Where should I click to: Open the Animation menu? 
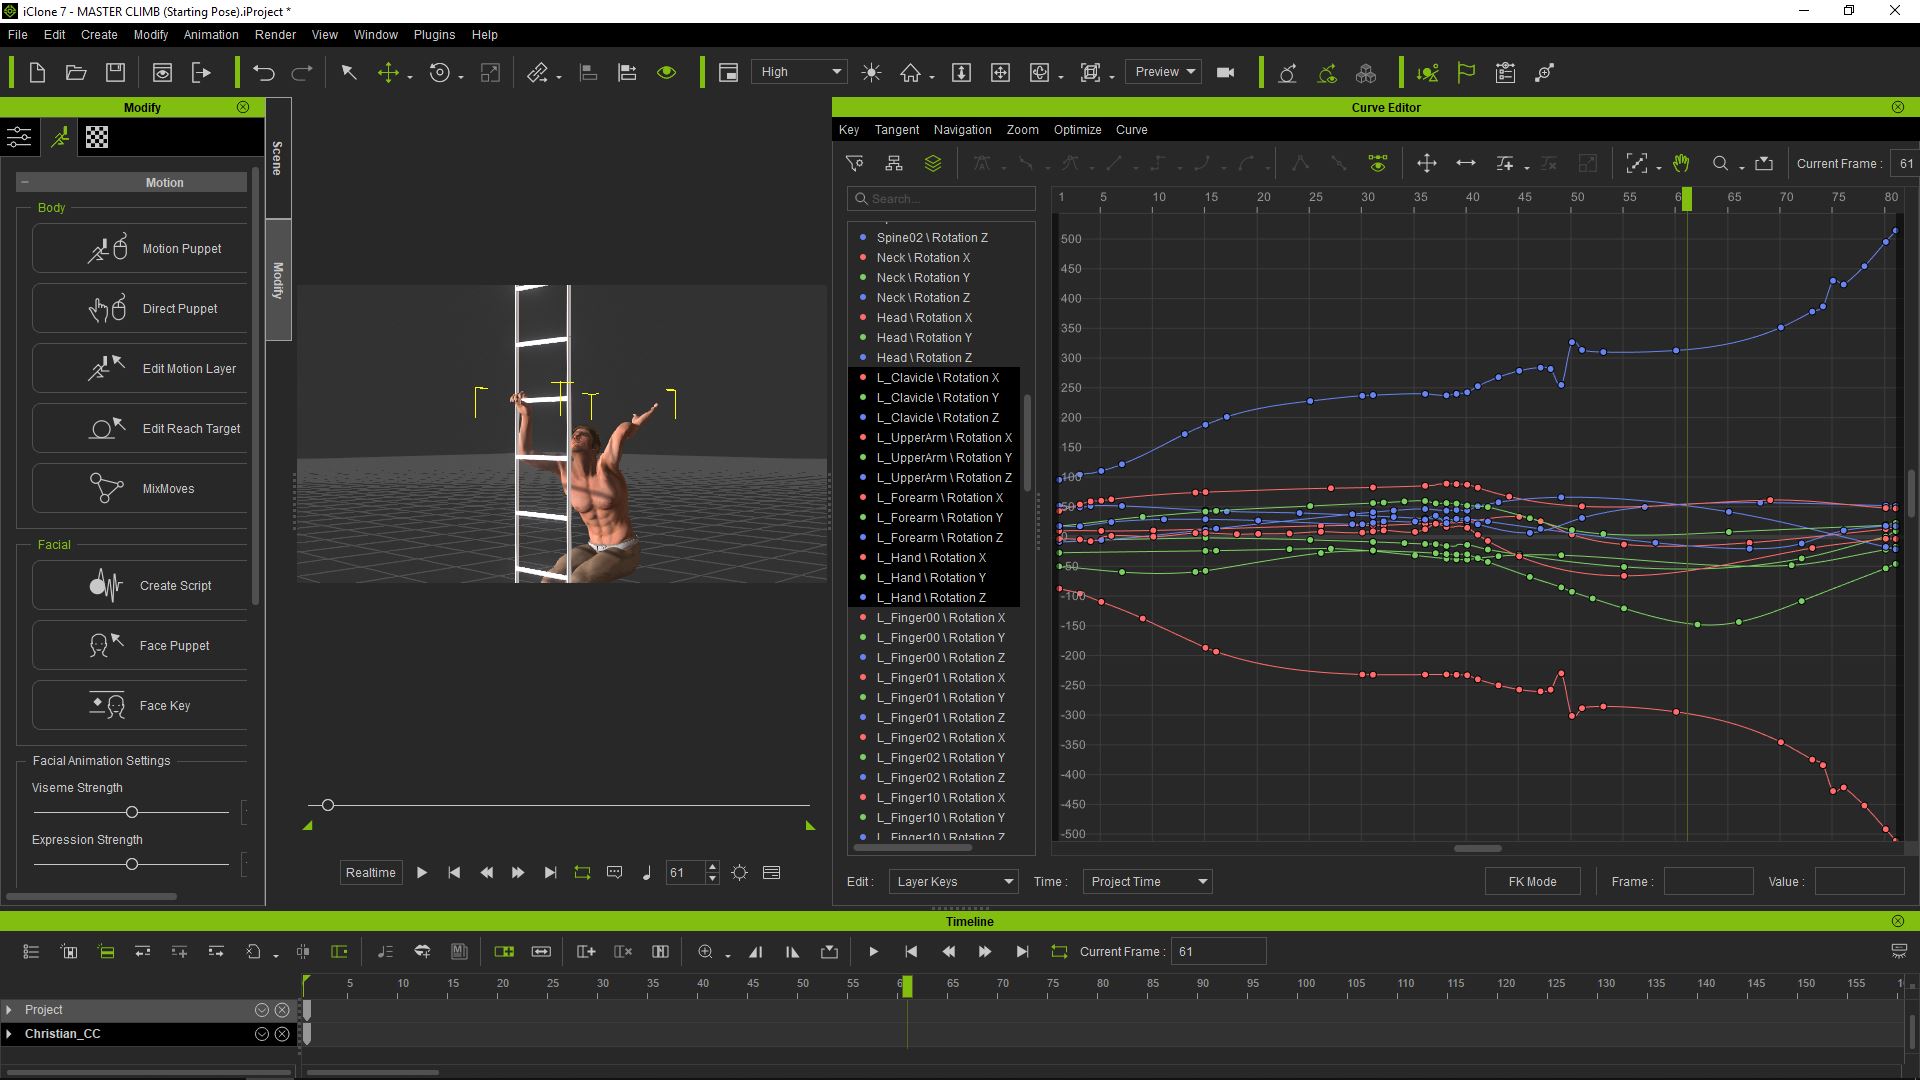(211, 34)
